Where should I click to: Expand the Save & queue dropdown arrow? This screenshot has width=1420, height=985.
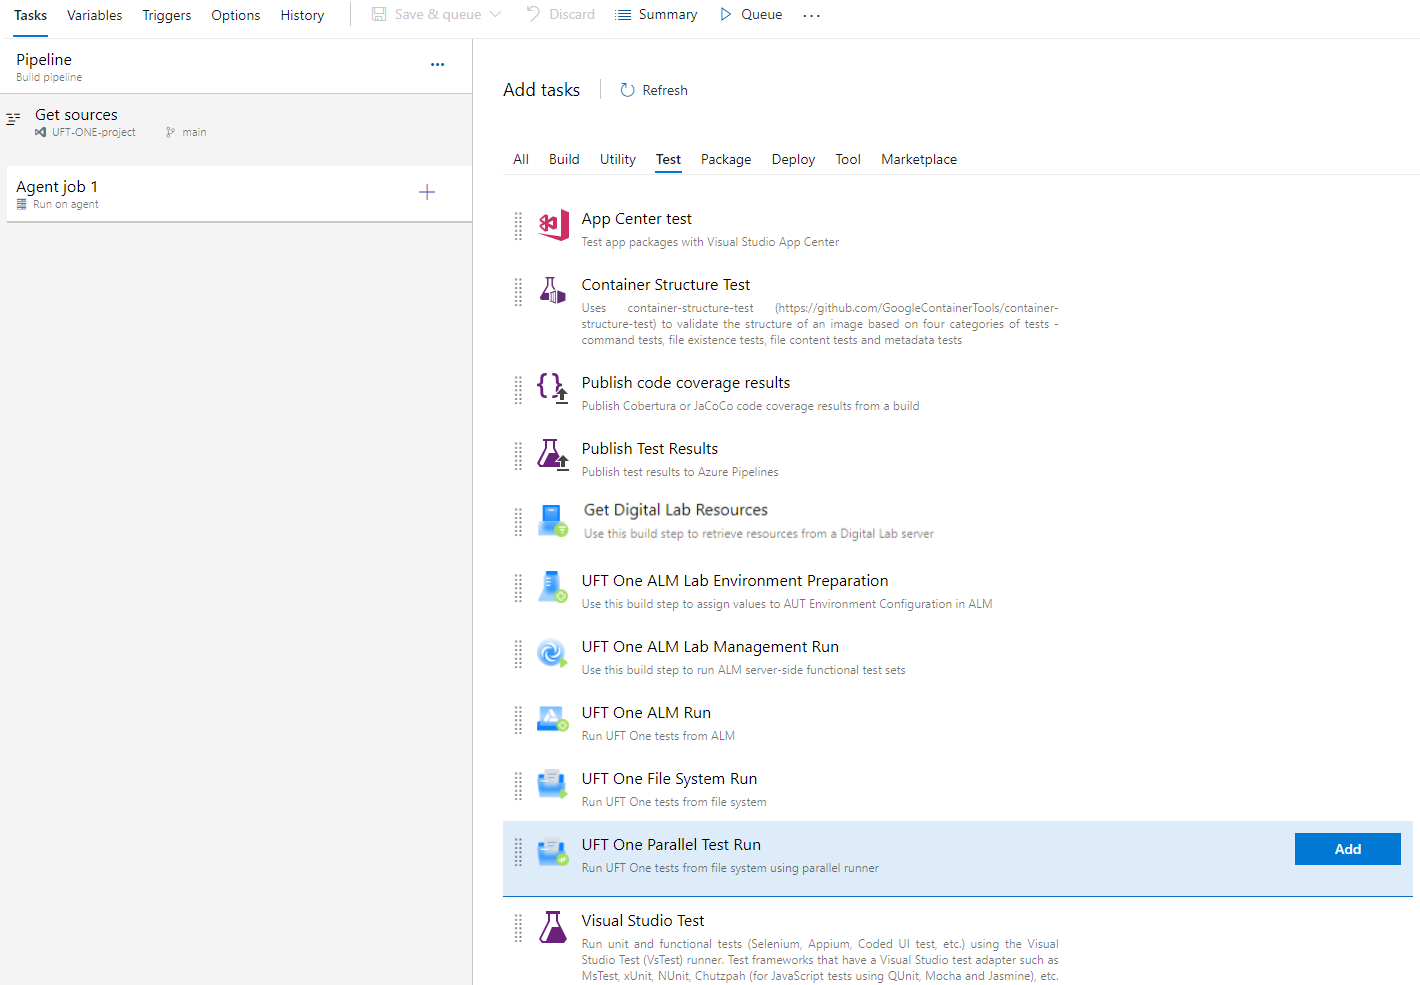pyautogui.click(x=496, y=14)
